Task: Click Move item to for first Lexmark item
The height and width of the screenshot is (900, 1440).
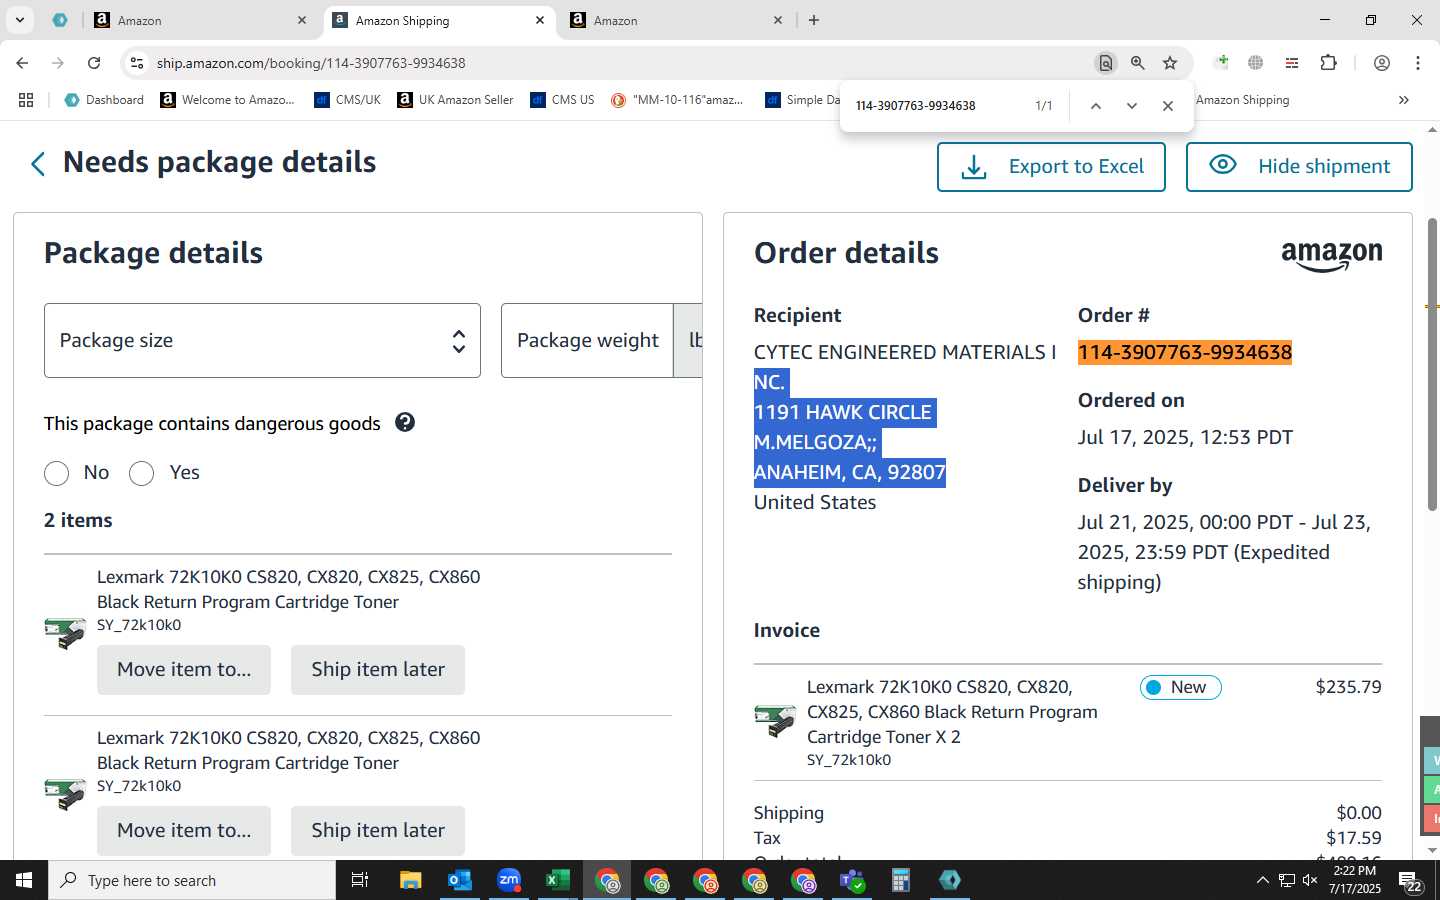Action: (x=184, y=670)
